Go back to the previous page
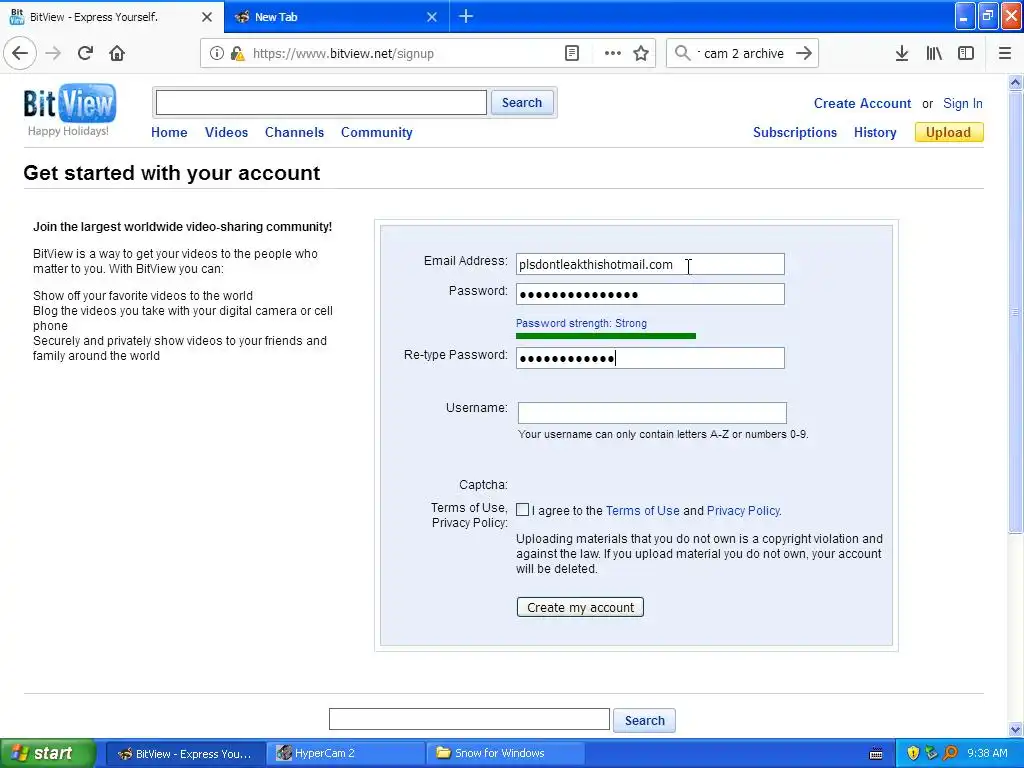The image size is (1024, 768). [x=20, y=53]
